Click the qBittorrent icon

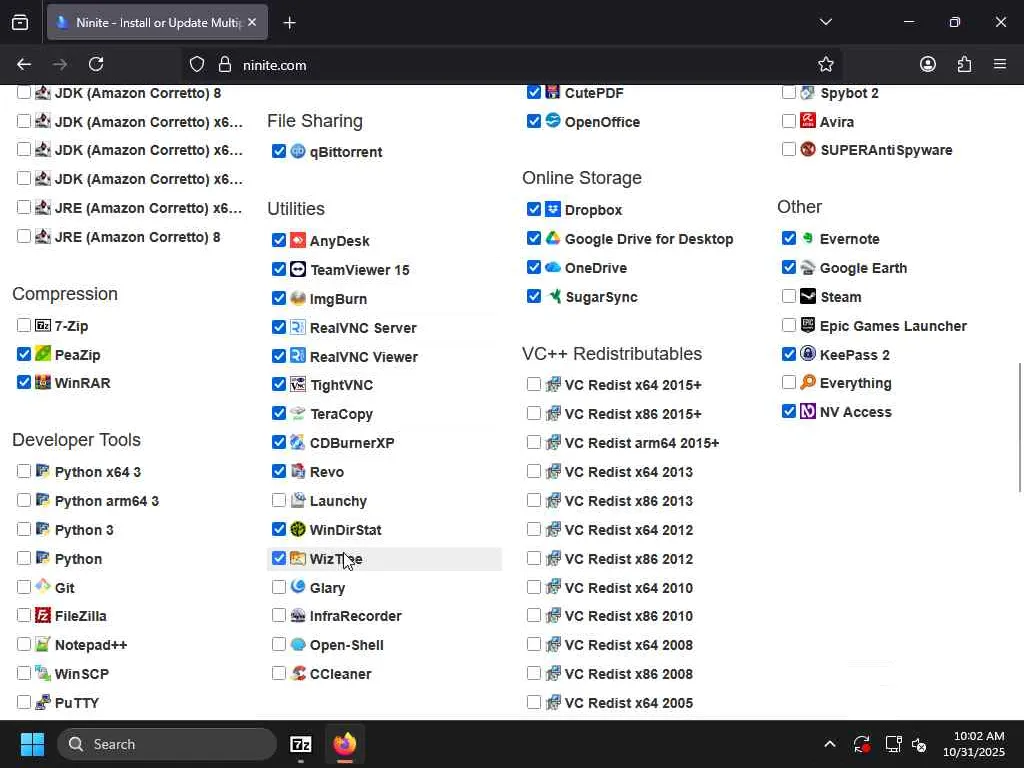(x=298, y=151)
